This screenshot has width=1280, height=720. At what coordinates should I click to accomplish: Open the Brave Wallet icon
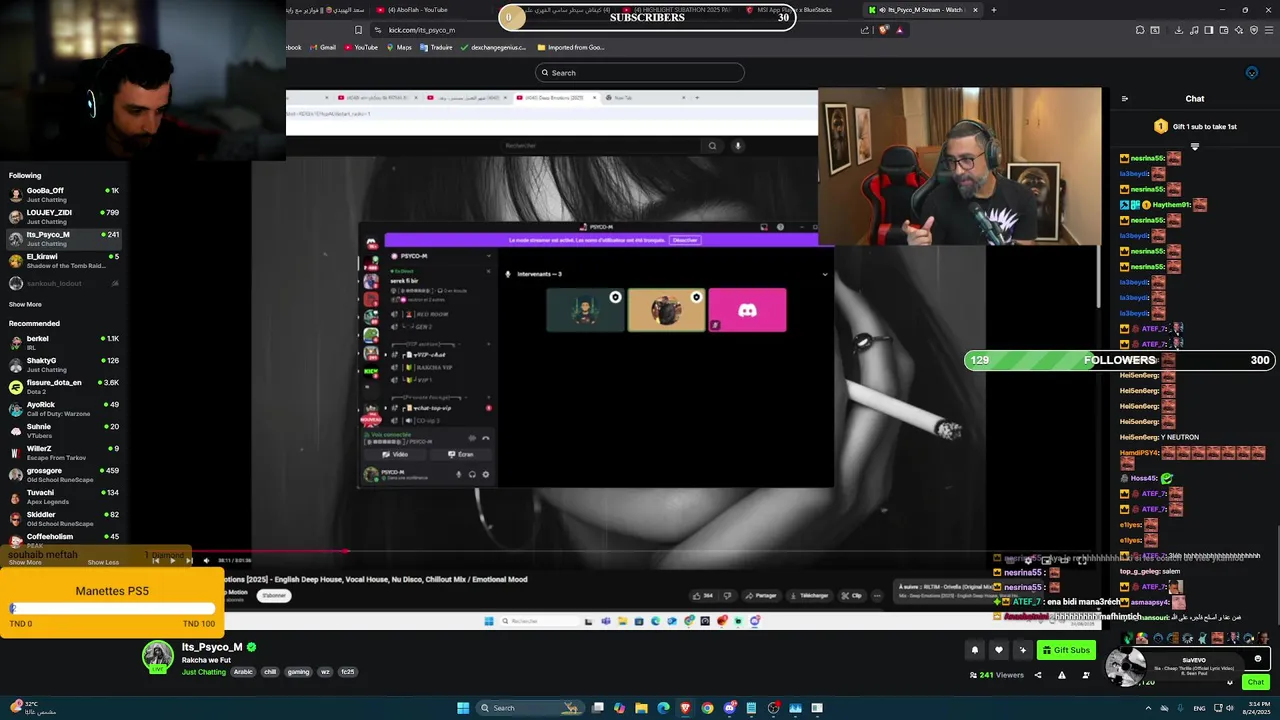pyautogui.click(x=1224, y=30)
